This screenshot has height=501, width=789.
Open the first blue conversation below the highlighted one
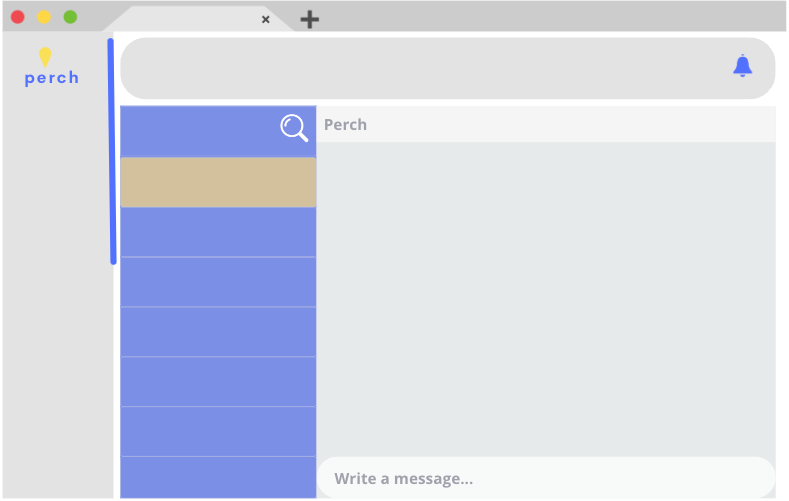point(218,232)
